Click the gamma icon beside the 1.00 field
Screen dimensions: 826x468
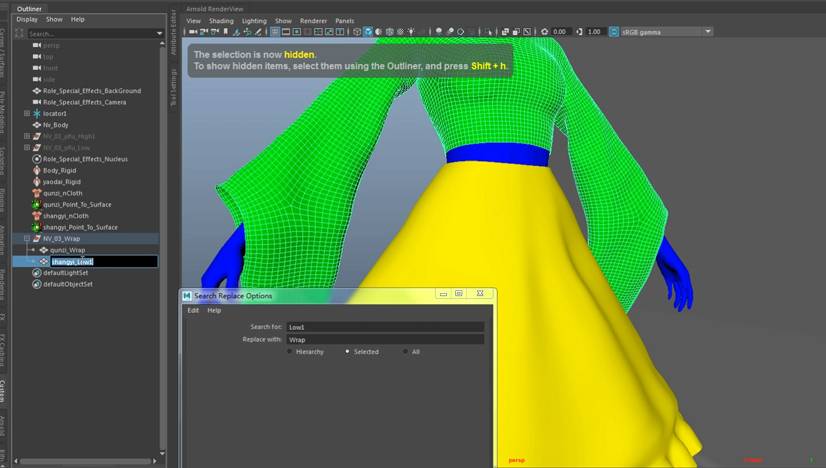coord(579,32)
